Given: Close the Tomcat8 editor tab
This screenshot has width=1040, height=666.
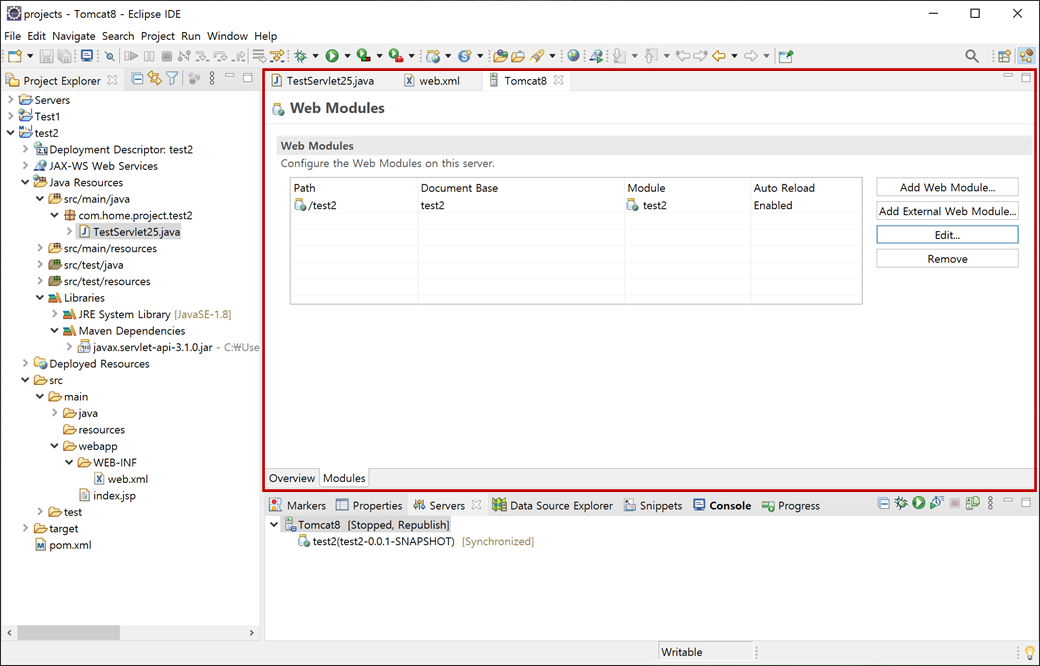Looking at the screenshot, I should click(558, 80).
